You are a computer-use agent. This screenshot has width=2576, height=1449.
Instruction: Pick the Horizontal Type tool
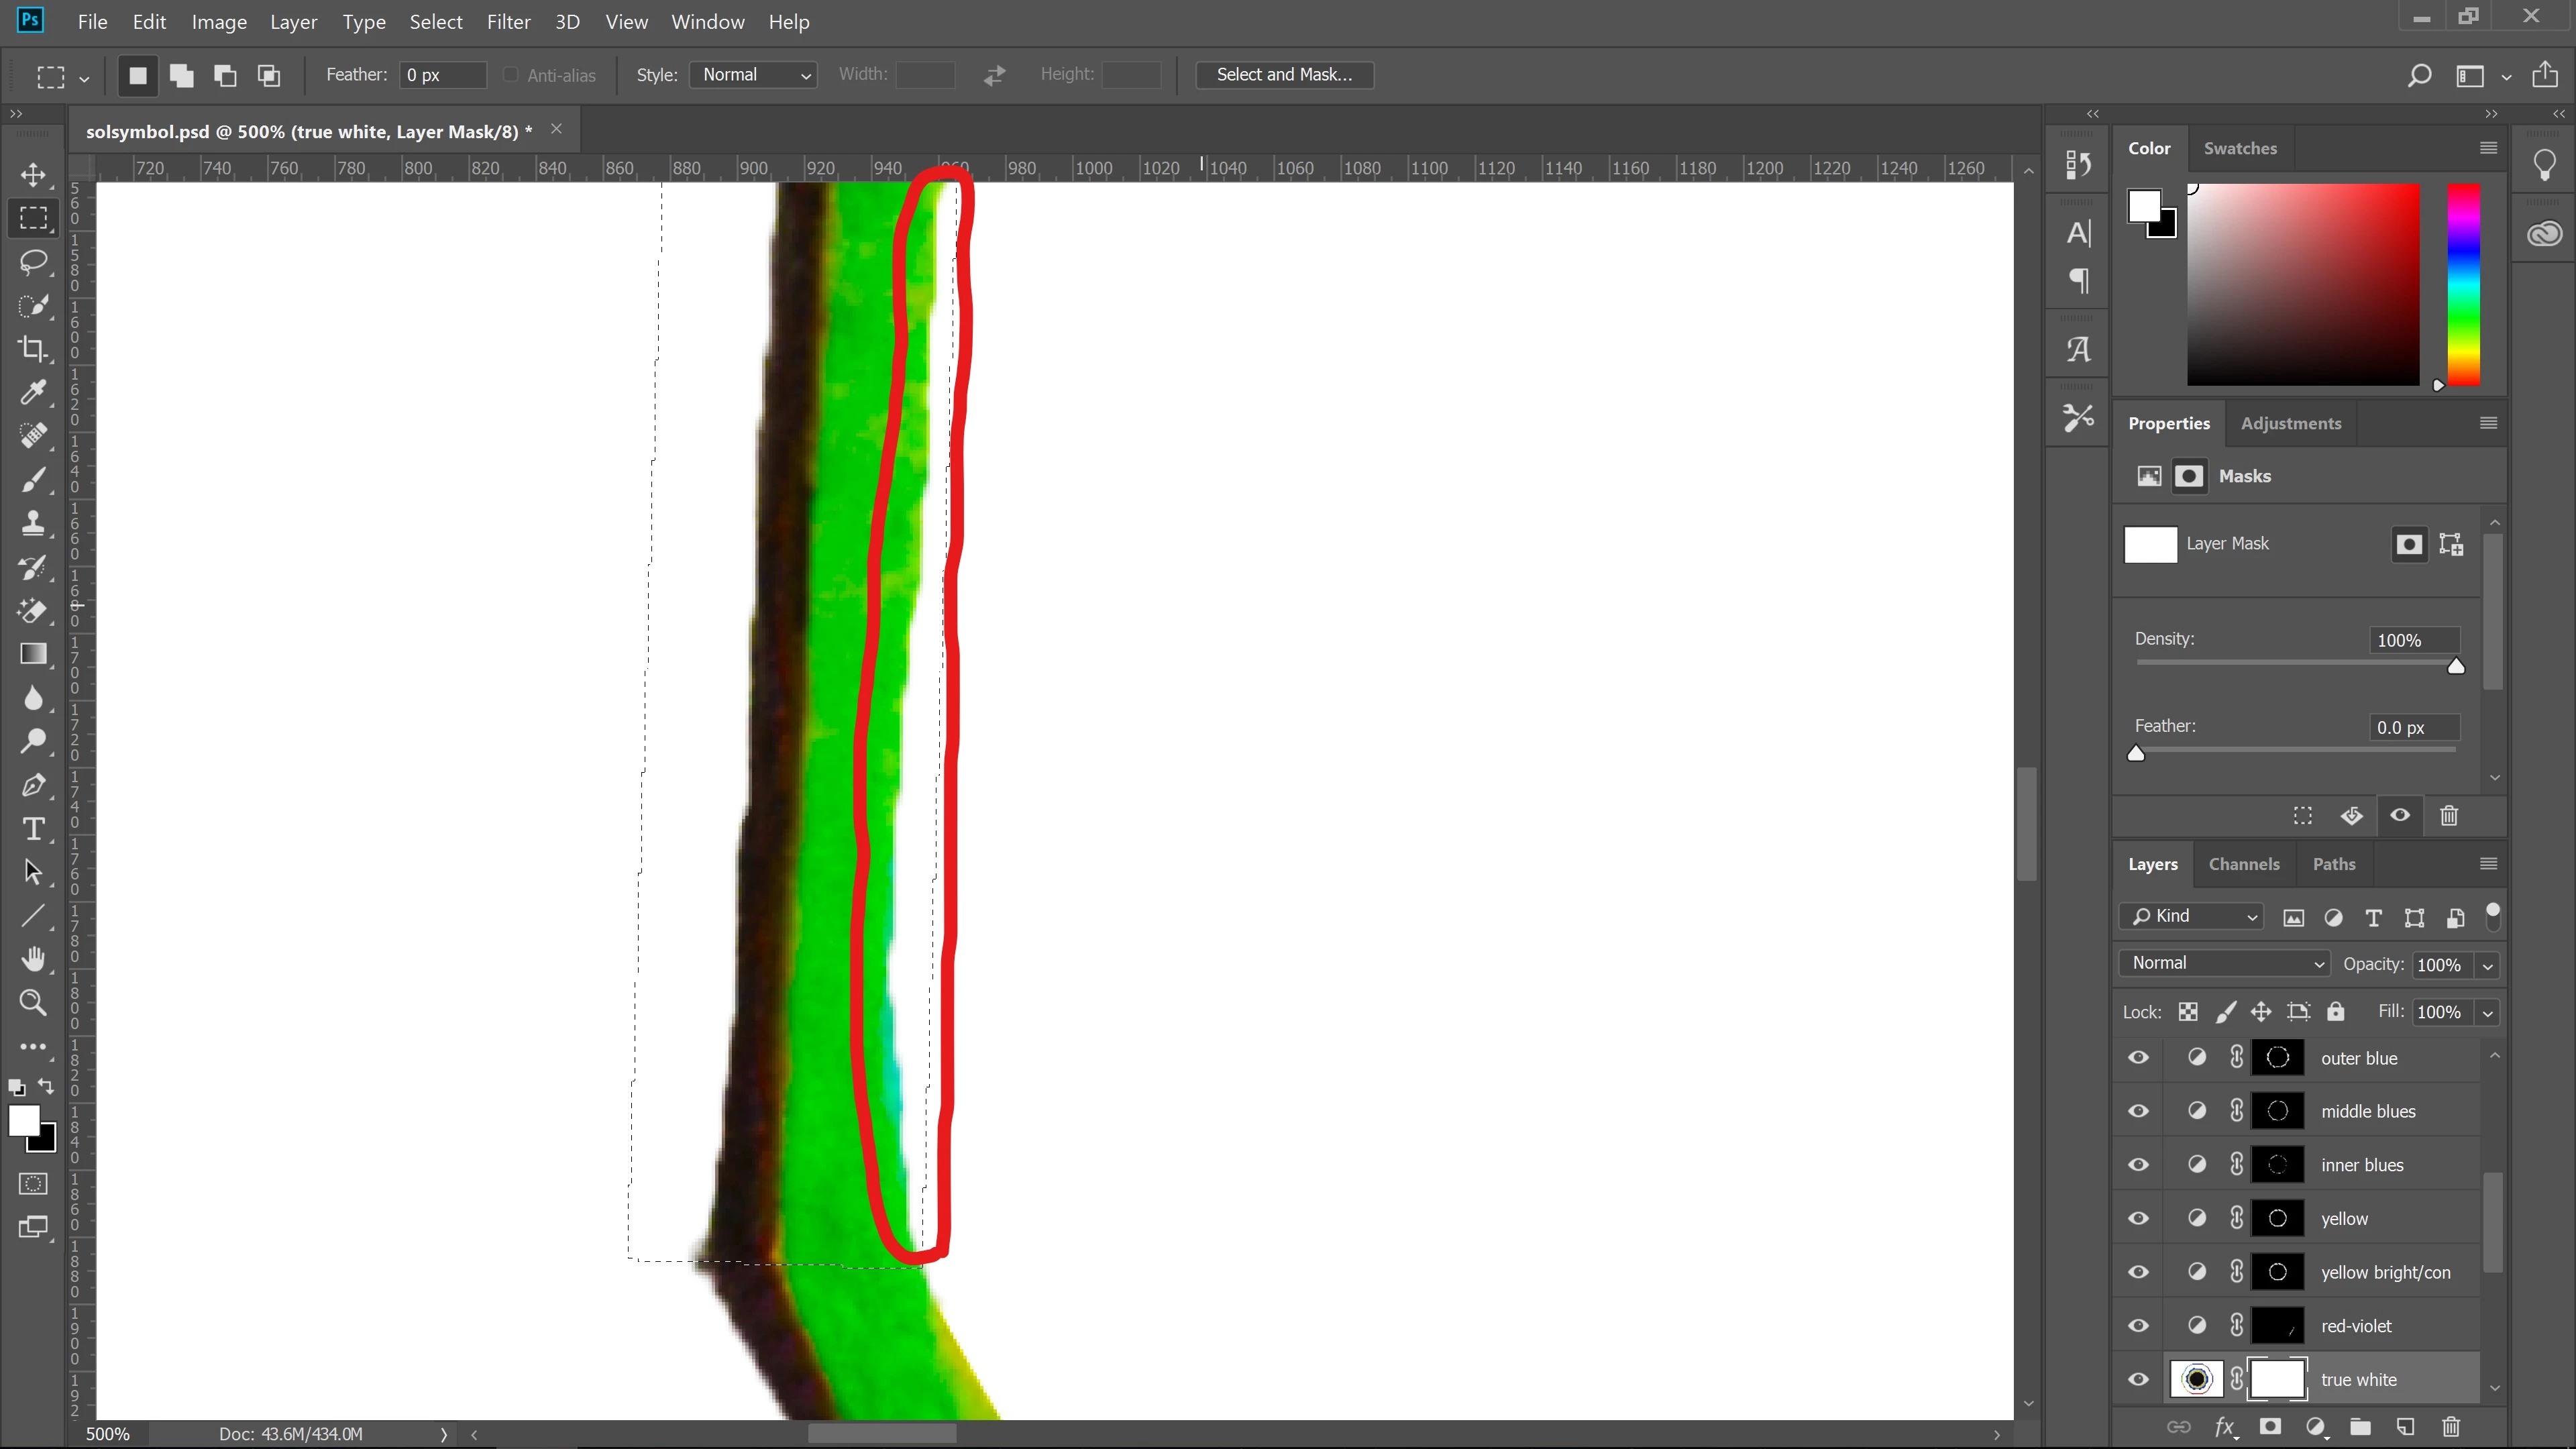[x=33, y=829]
